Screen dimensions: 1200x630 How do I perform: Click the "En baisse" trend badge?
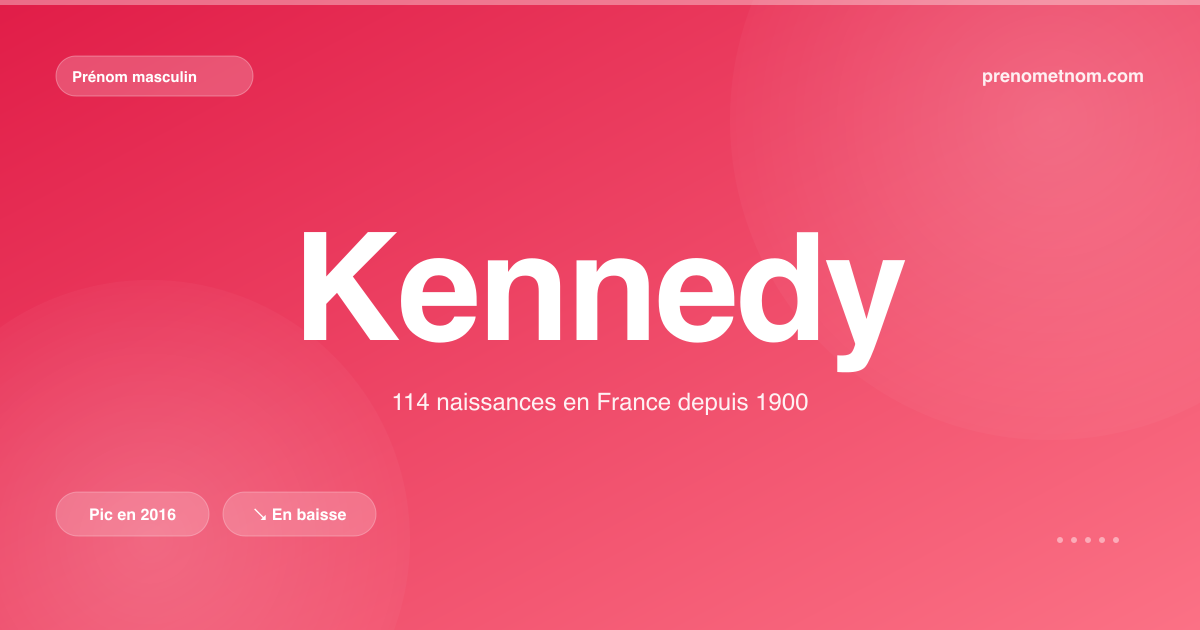pos(299,514)
